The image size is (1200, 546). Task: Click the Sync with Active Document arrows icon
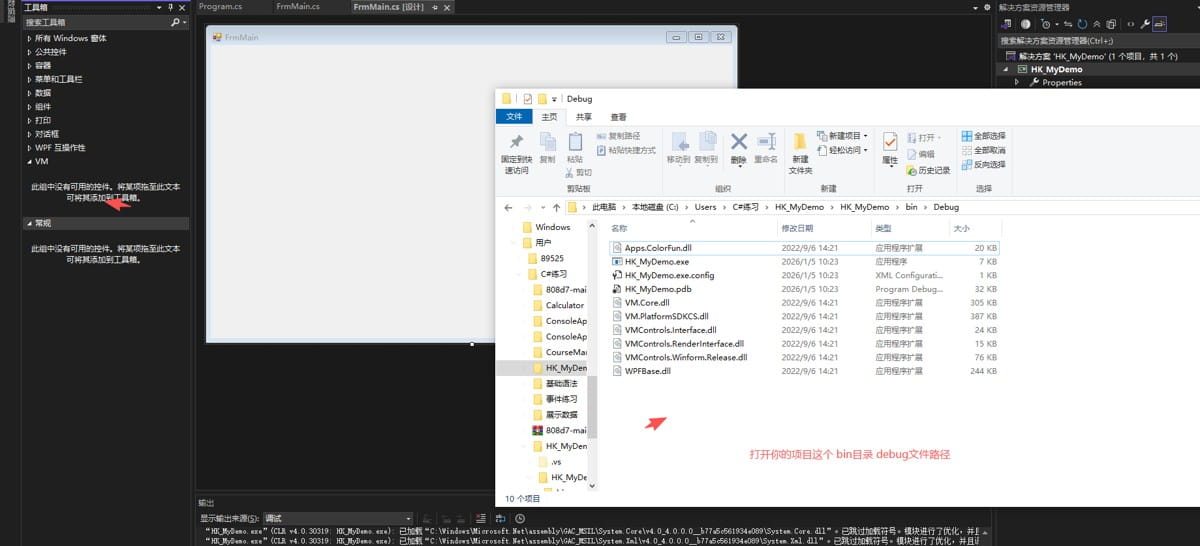(x=1067, y=23)
